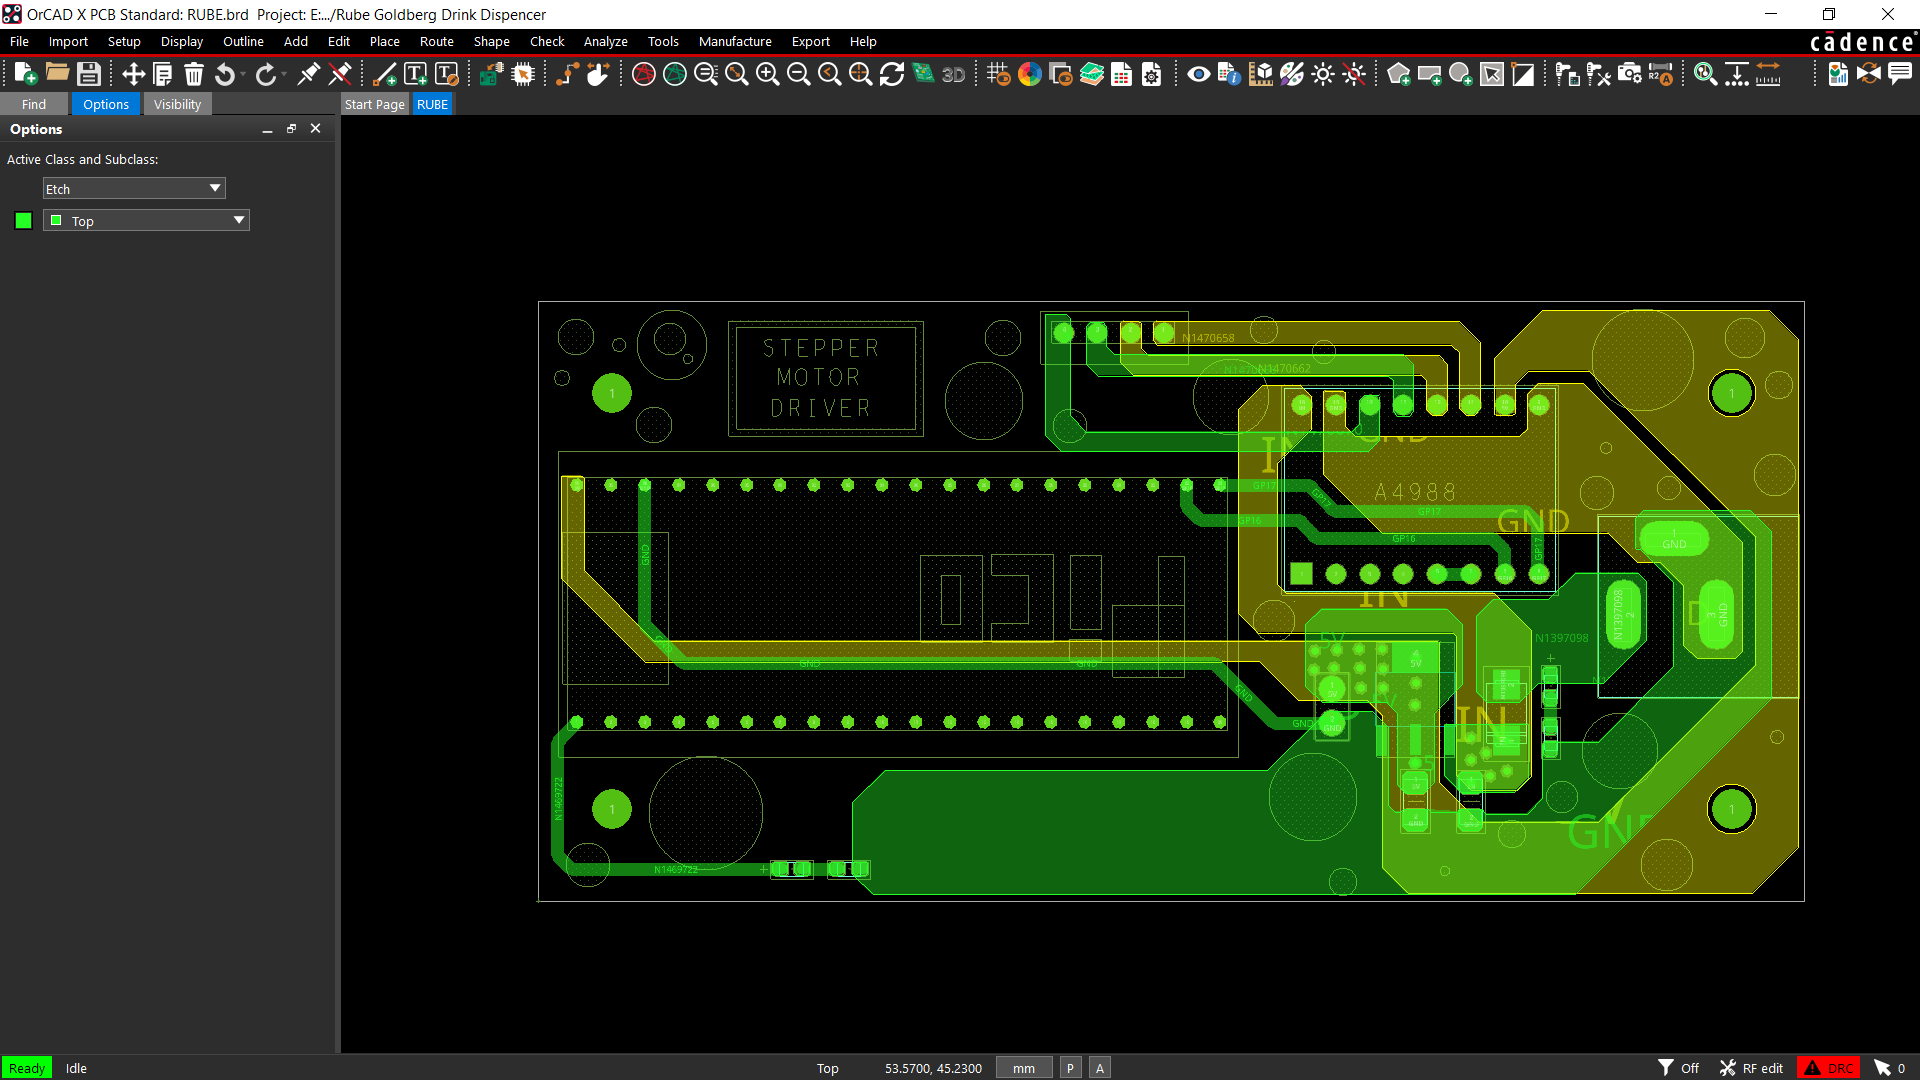Expand the Redo history arrow
Viewport: 1920px width, 1080px height.
tap(284, 75)
